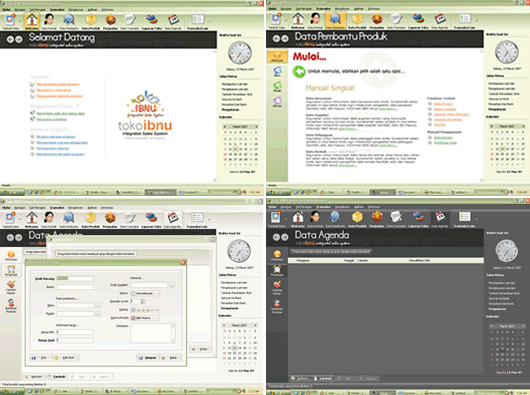Screen dimensions: 530x395
Task: Open Kode Supplier browse button in product dialog
Action: [x=172, y=285]
